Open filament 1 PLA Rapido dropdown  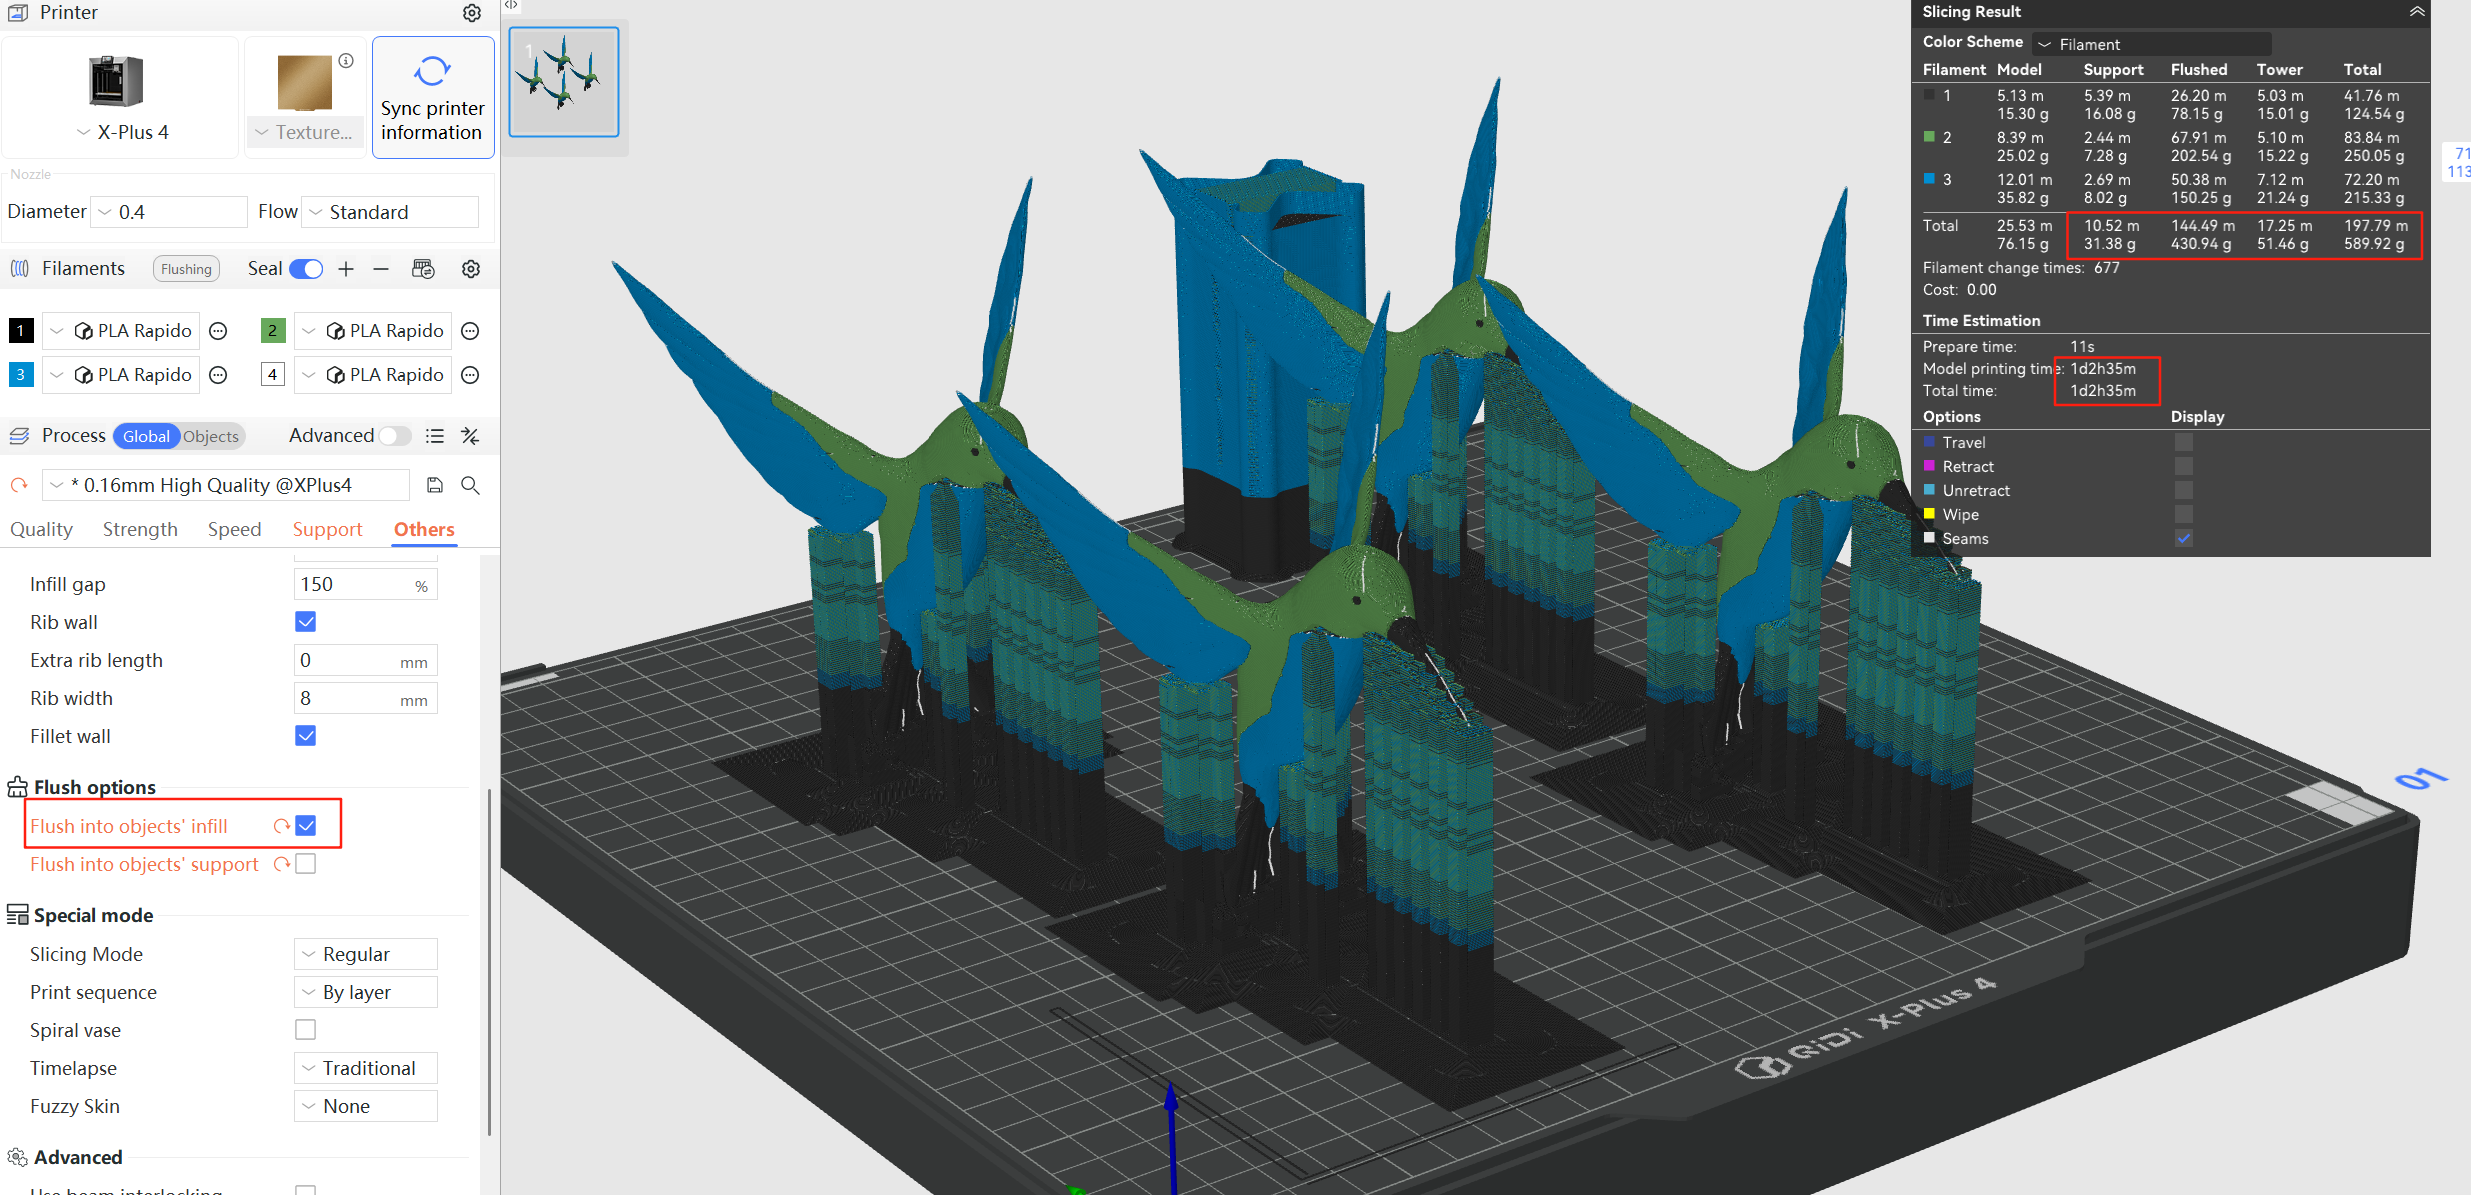click(121, 331)
